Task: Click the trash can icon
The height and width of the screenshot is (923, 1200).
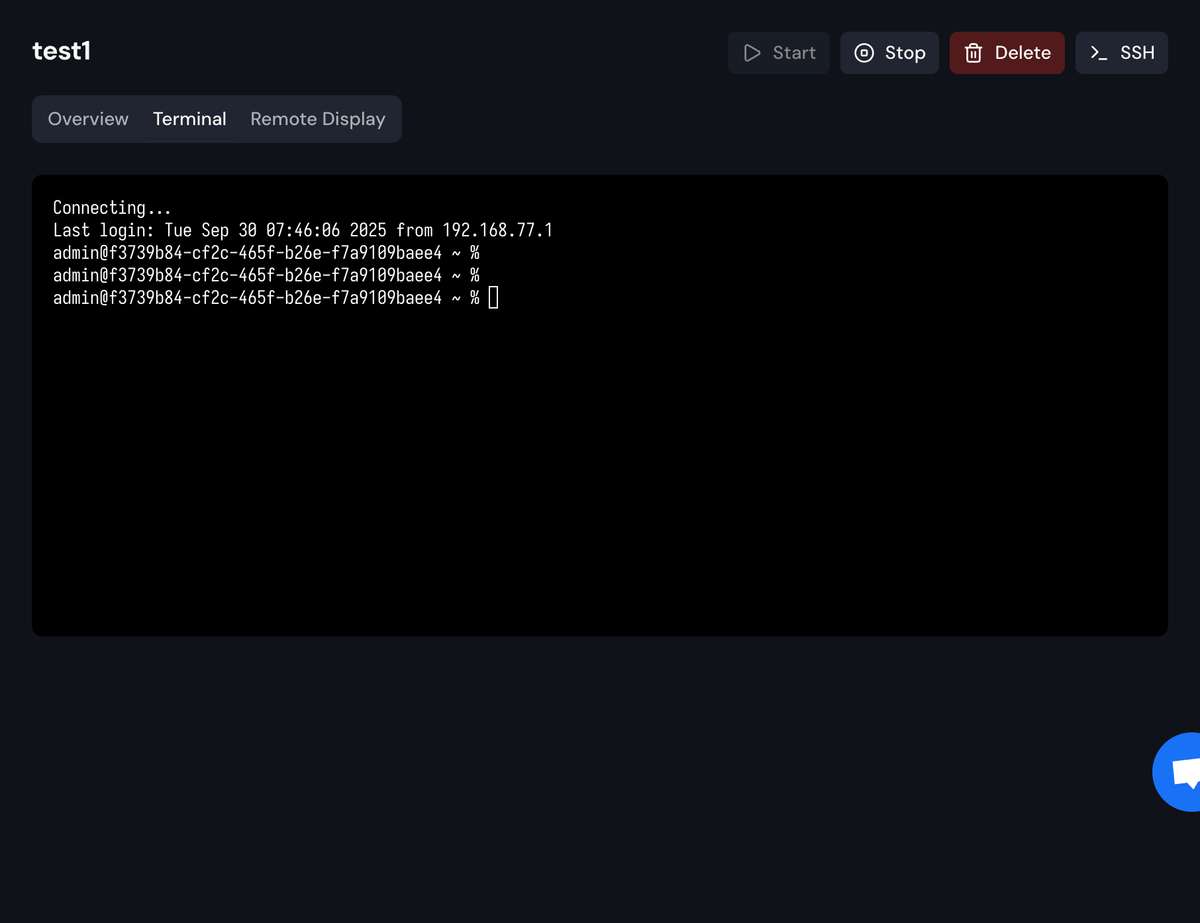Action: [x=973, y=53]
